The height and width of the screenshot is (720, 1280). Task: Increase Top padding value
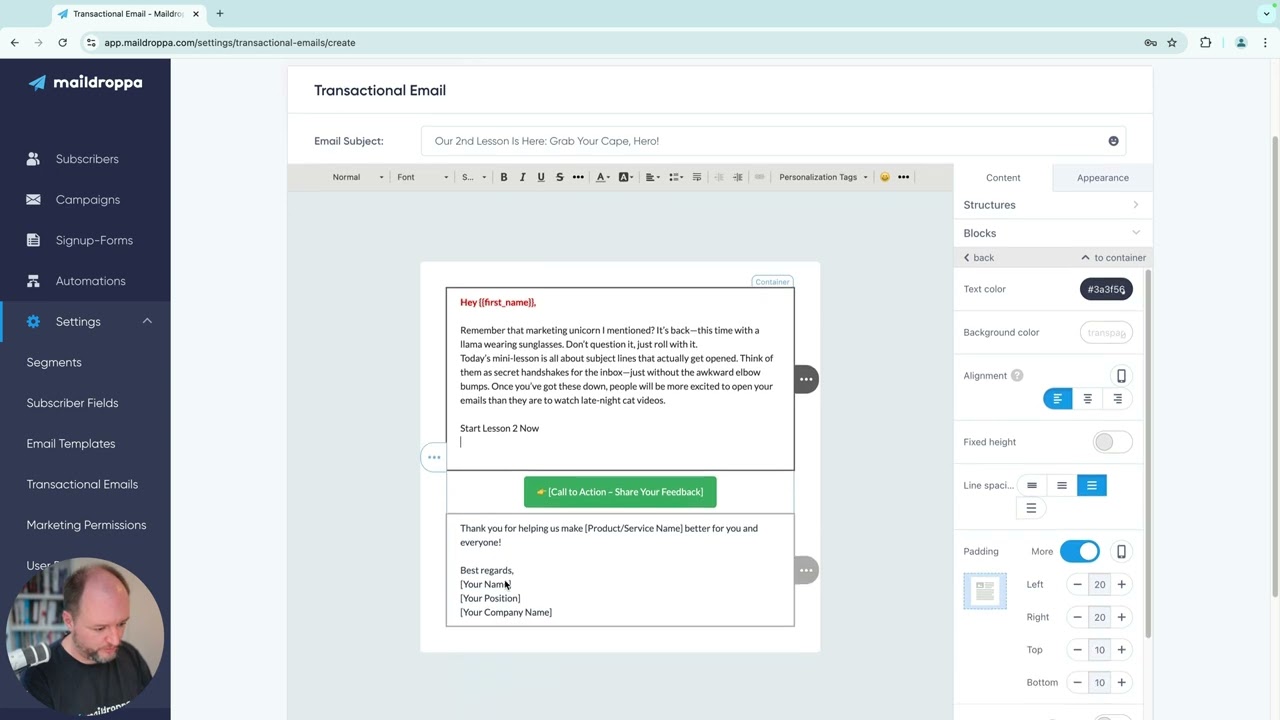pos(1121,650)
